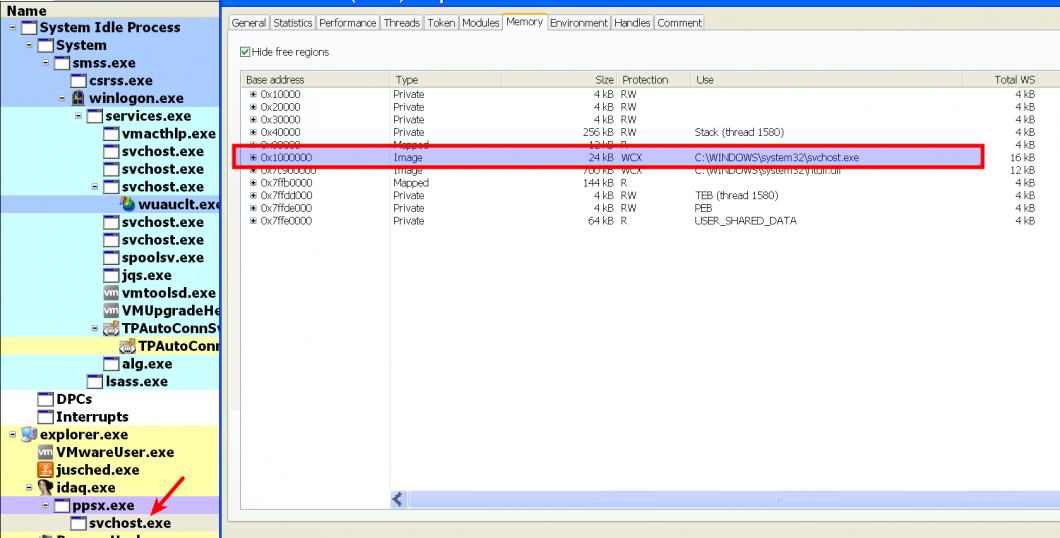The width and height of the screenshot is (1060, 538).
Task: Switch to the Threads tab
Action: coord(402,23)
